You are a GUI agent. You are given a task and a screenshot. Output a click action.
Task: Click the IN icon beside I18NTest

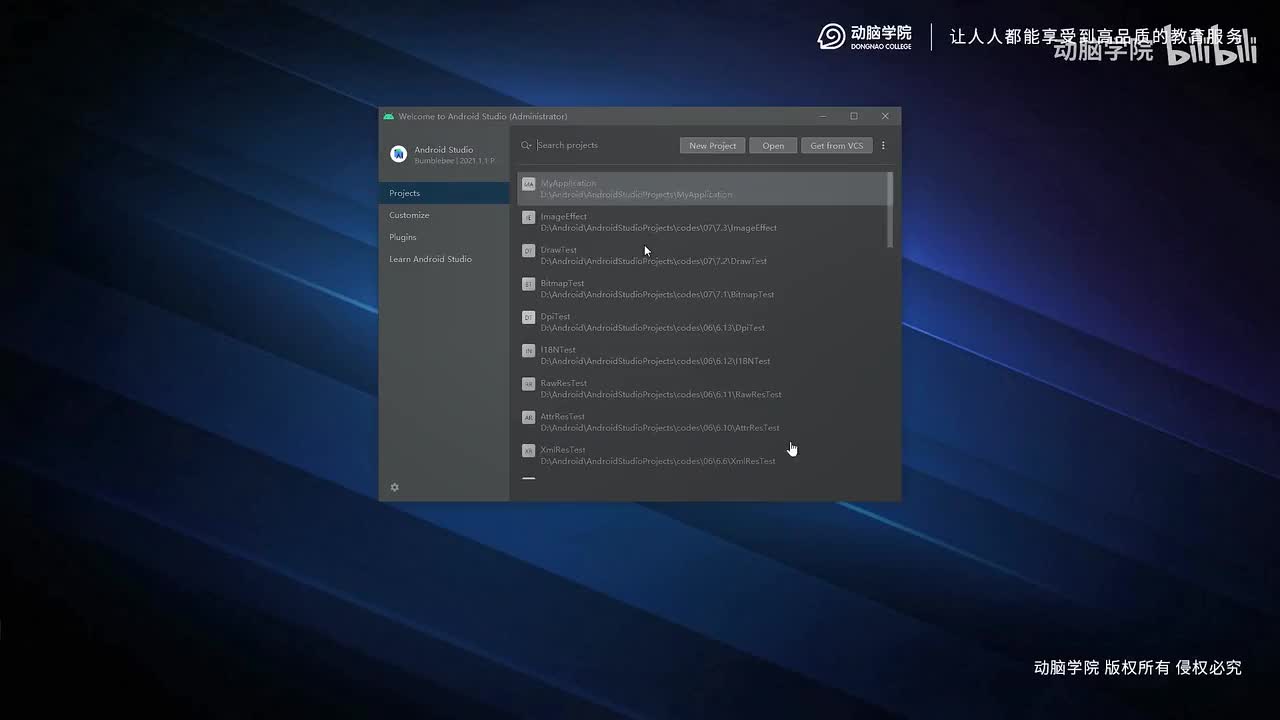pos(529,351)
